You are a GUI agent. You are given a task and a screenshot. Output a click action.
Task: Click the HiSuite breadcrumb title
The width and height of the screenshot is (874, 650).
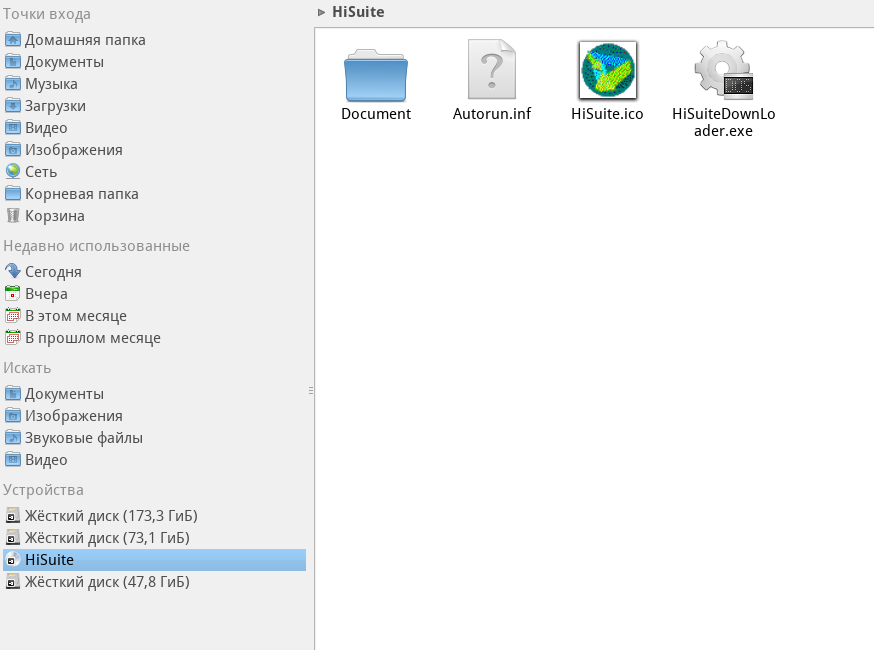358,12
